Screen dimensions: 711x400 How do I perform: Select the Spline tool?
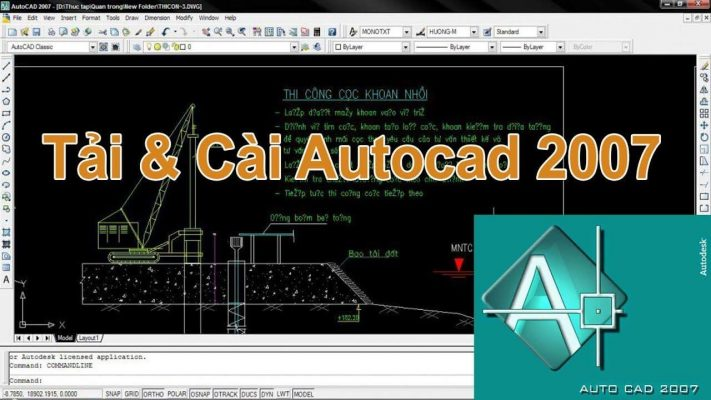[x=6, y=161]
